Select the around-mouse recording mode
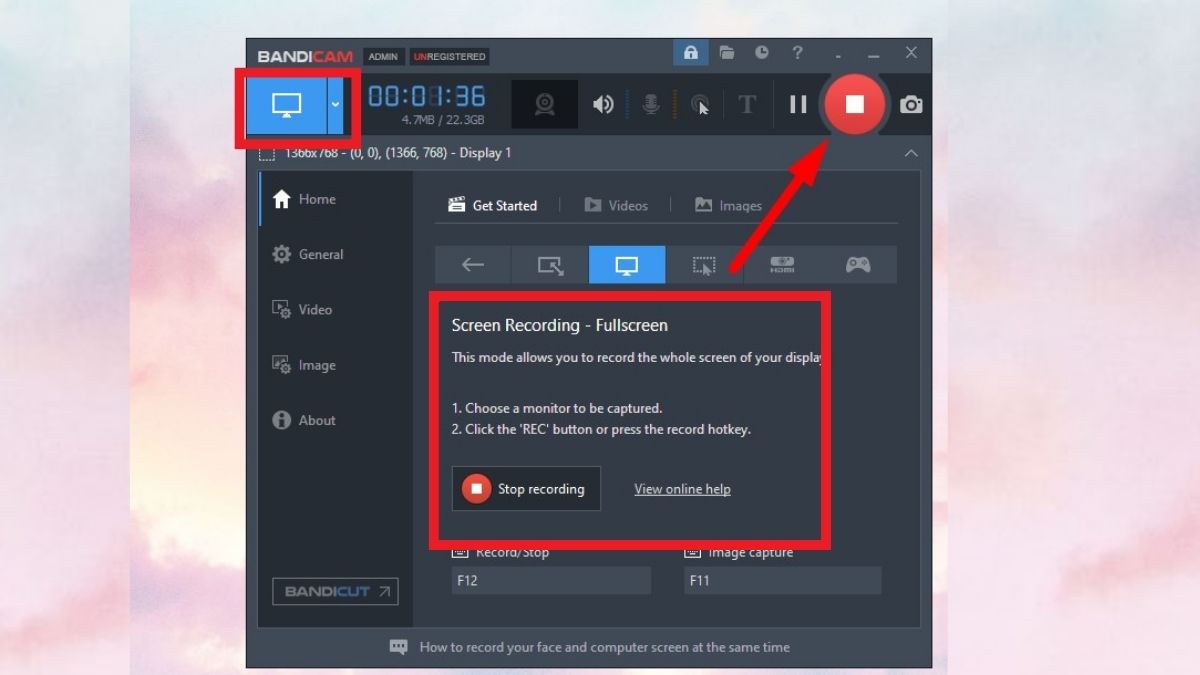 [x=704, y=265]
